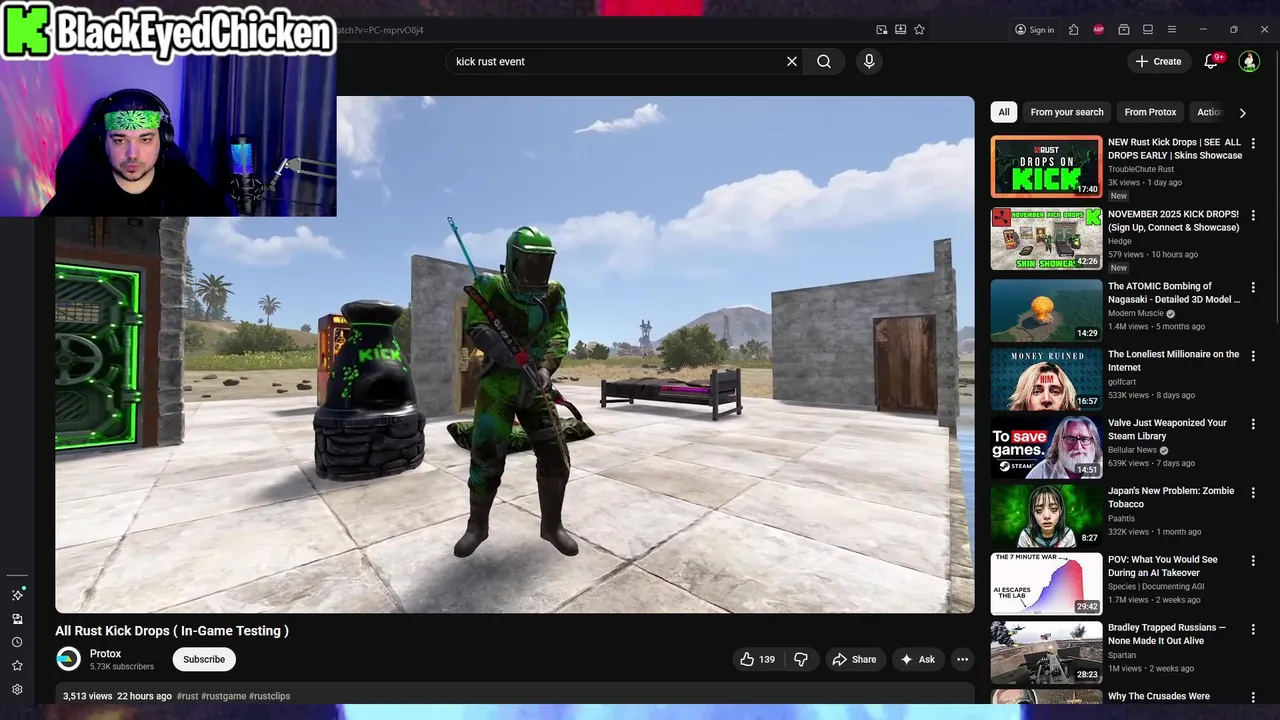Open options for Bradley Trapped Russians video
Screen dimensions: 1280x720
click(1253, 629)
